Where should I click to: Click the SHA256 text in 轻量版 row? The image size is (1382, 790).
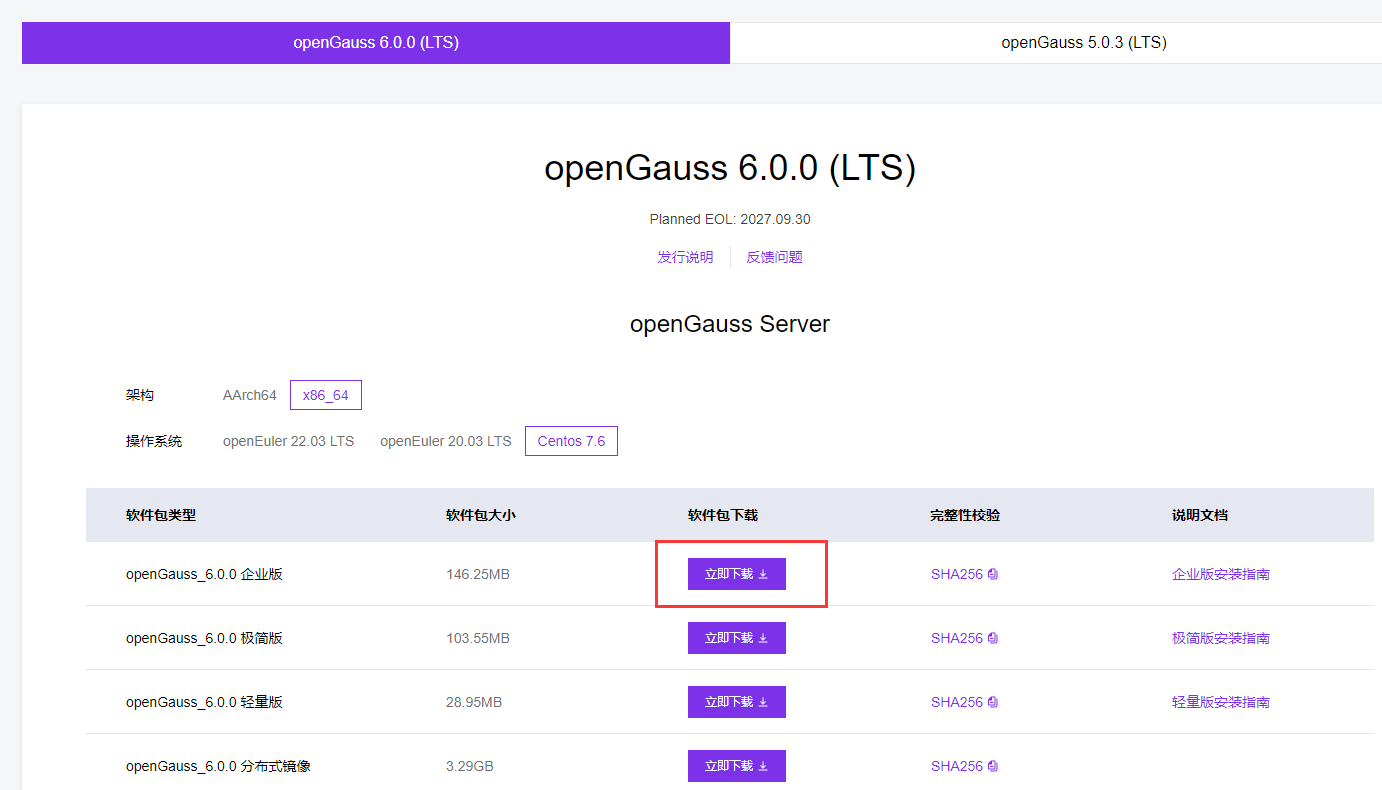click(x=957, y=702)
